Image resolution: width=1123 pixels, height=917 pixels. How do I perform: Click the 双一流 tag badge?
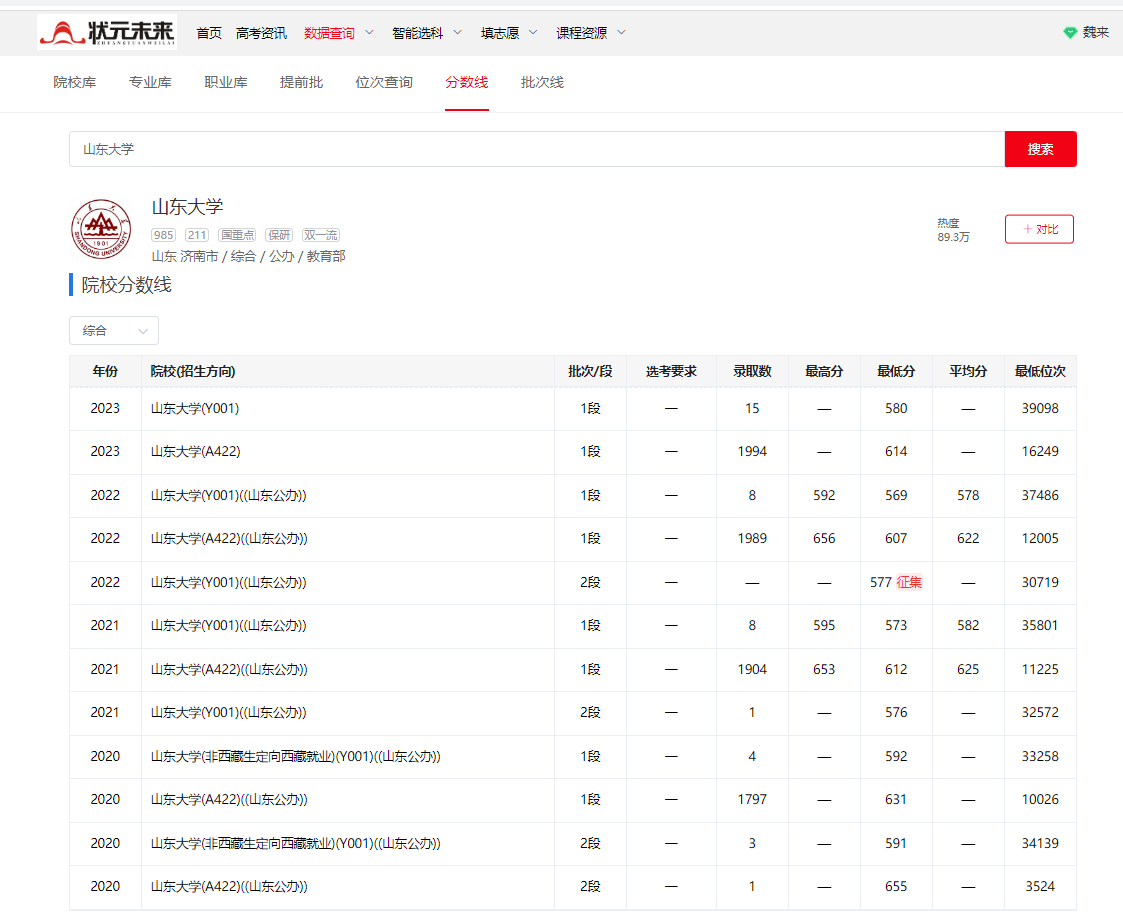321,235
